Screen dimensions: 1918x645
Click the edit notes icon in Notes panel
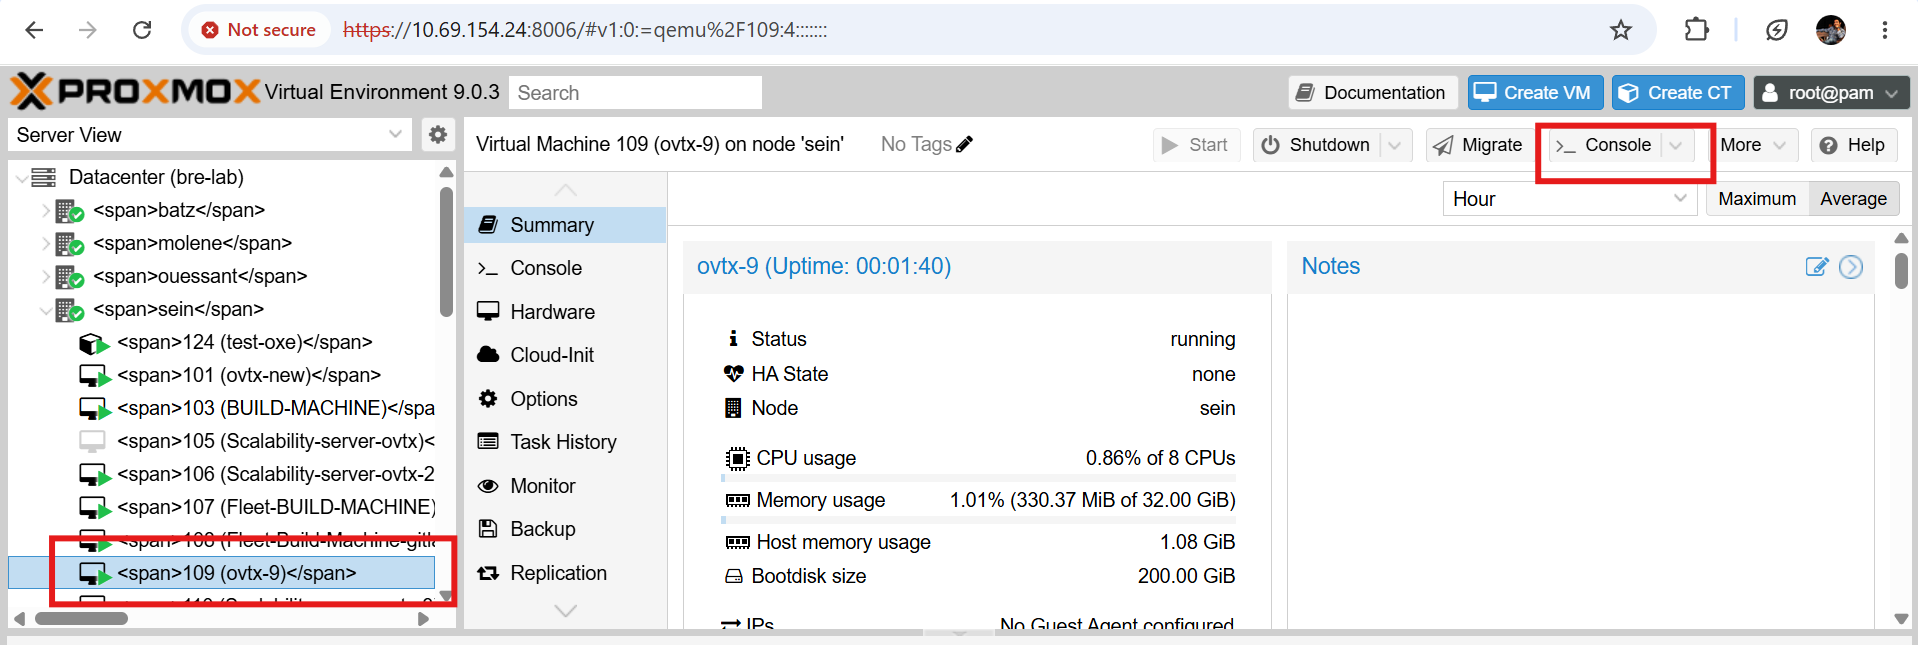tap(1817, 266)
